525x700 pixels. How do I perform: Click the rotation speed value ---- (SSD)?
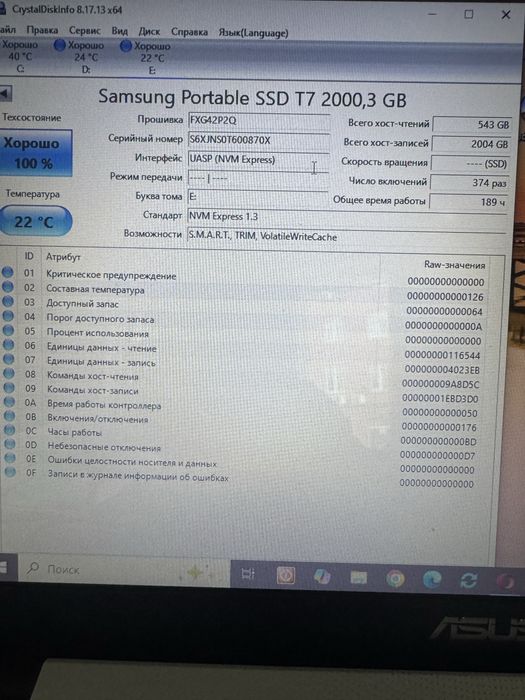pos(470,163)
